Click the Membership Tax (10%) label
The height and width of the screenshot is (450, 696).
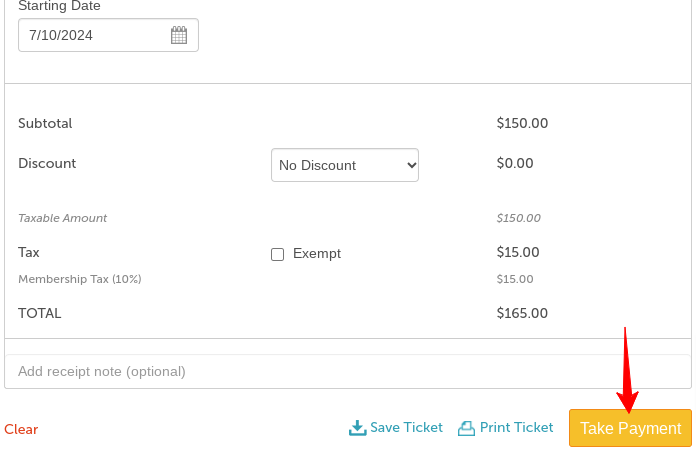(x=80, y=279)
